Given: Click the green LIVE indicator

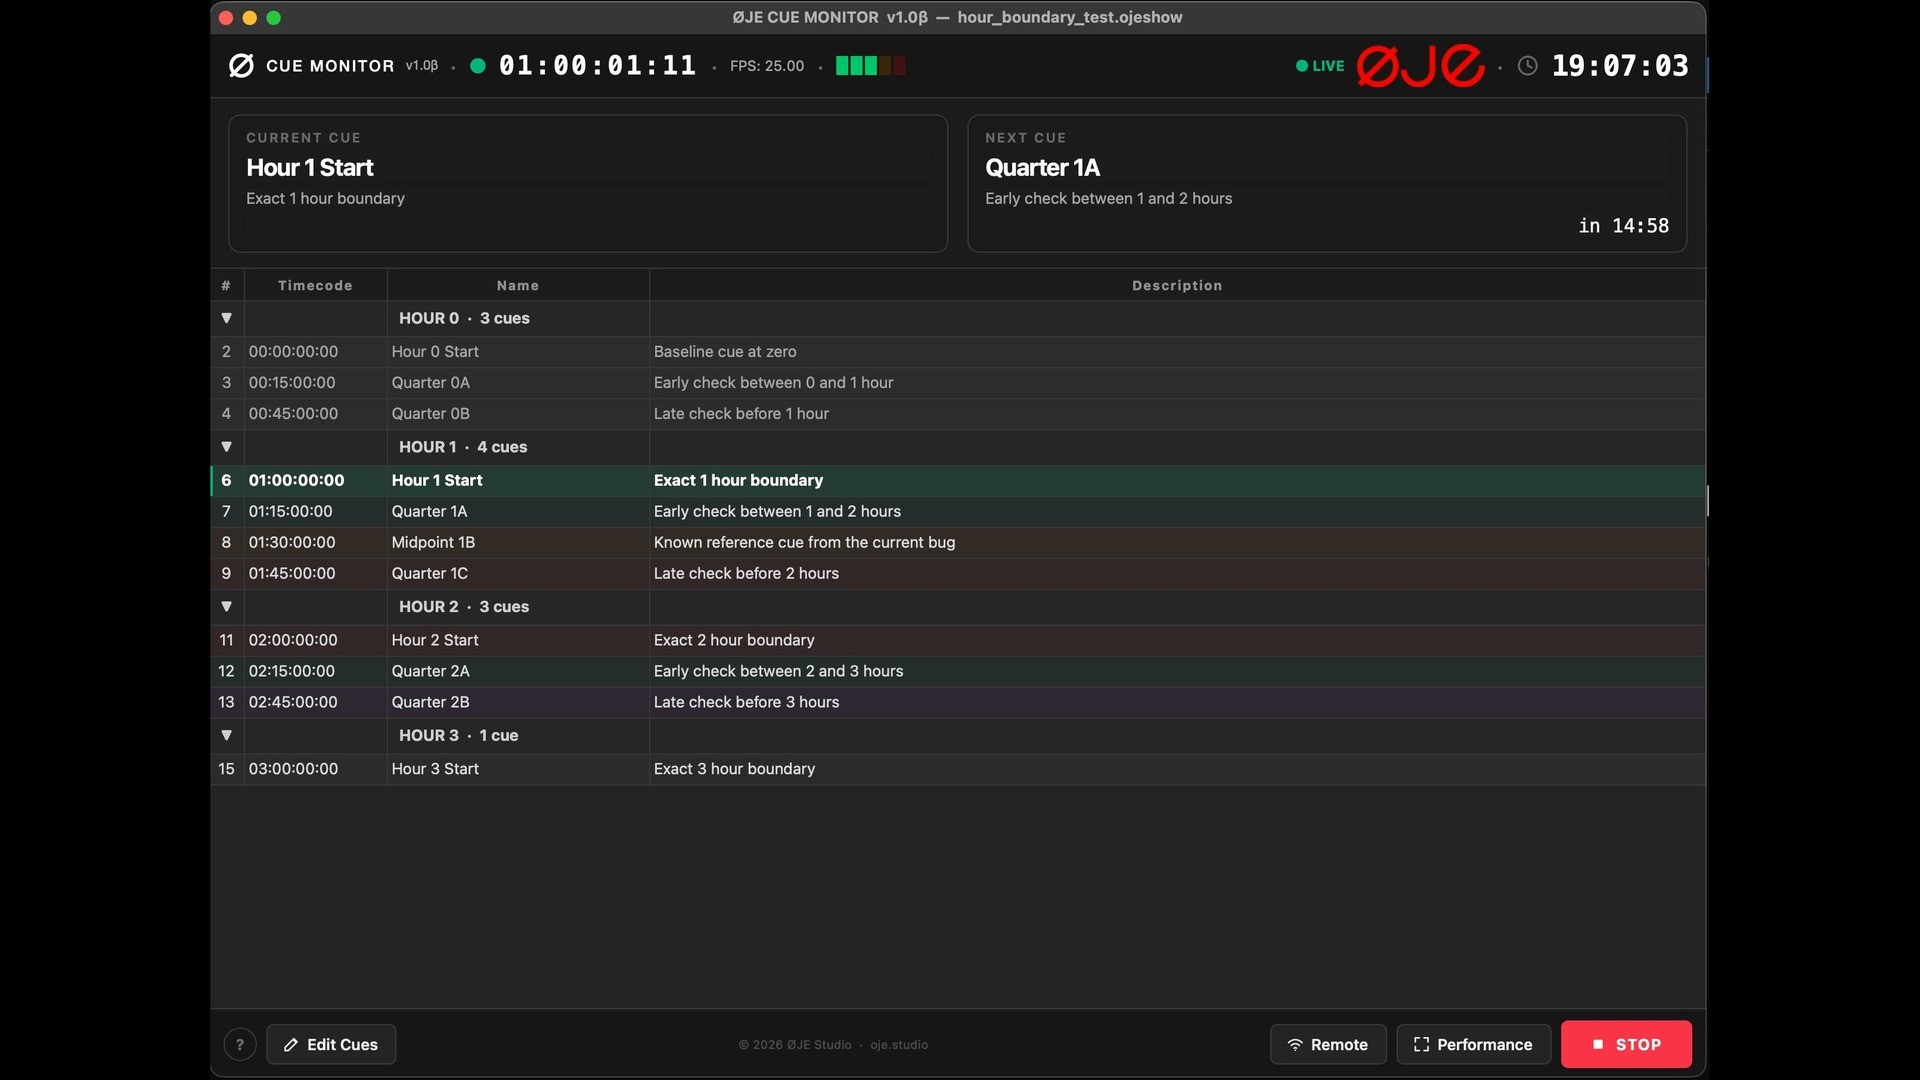Looking at the screenshot, I should 1320,66.
